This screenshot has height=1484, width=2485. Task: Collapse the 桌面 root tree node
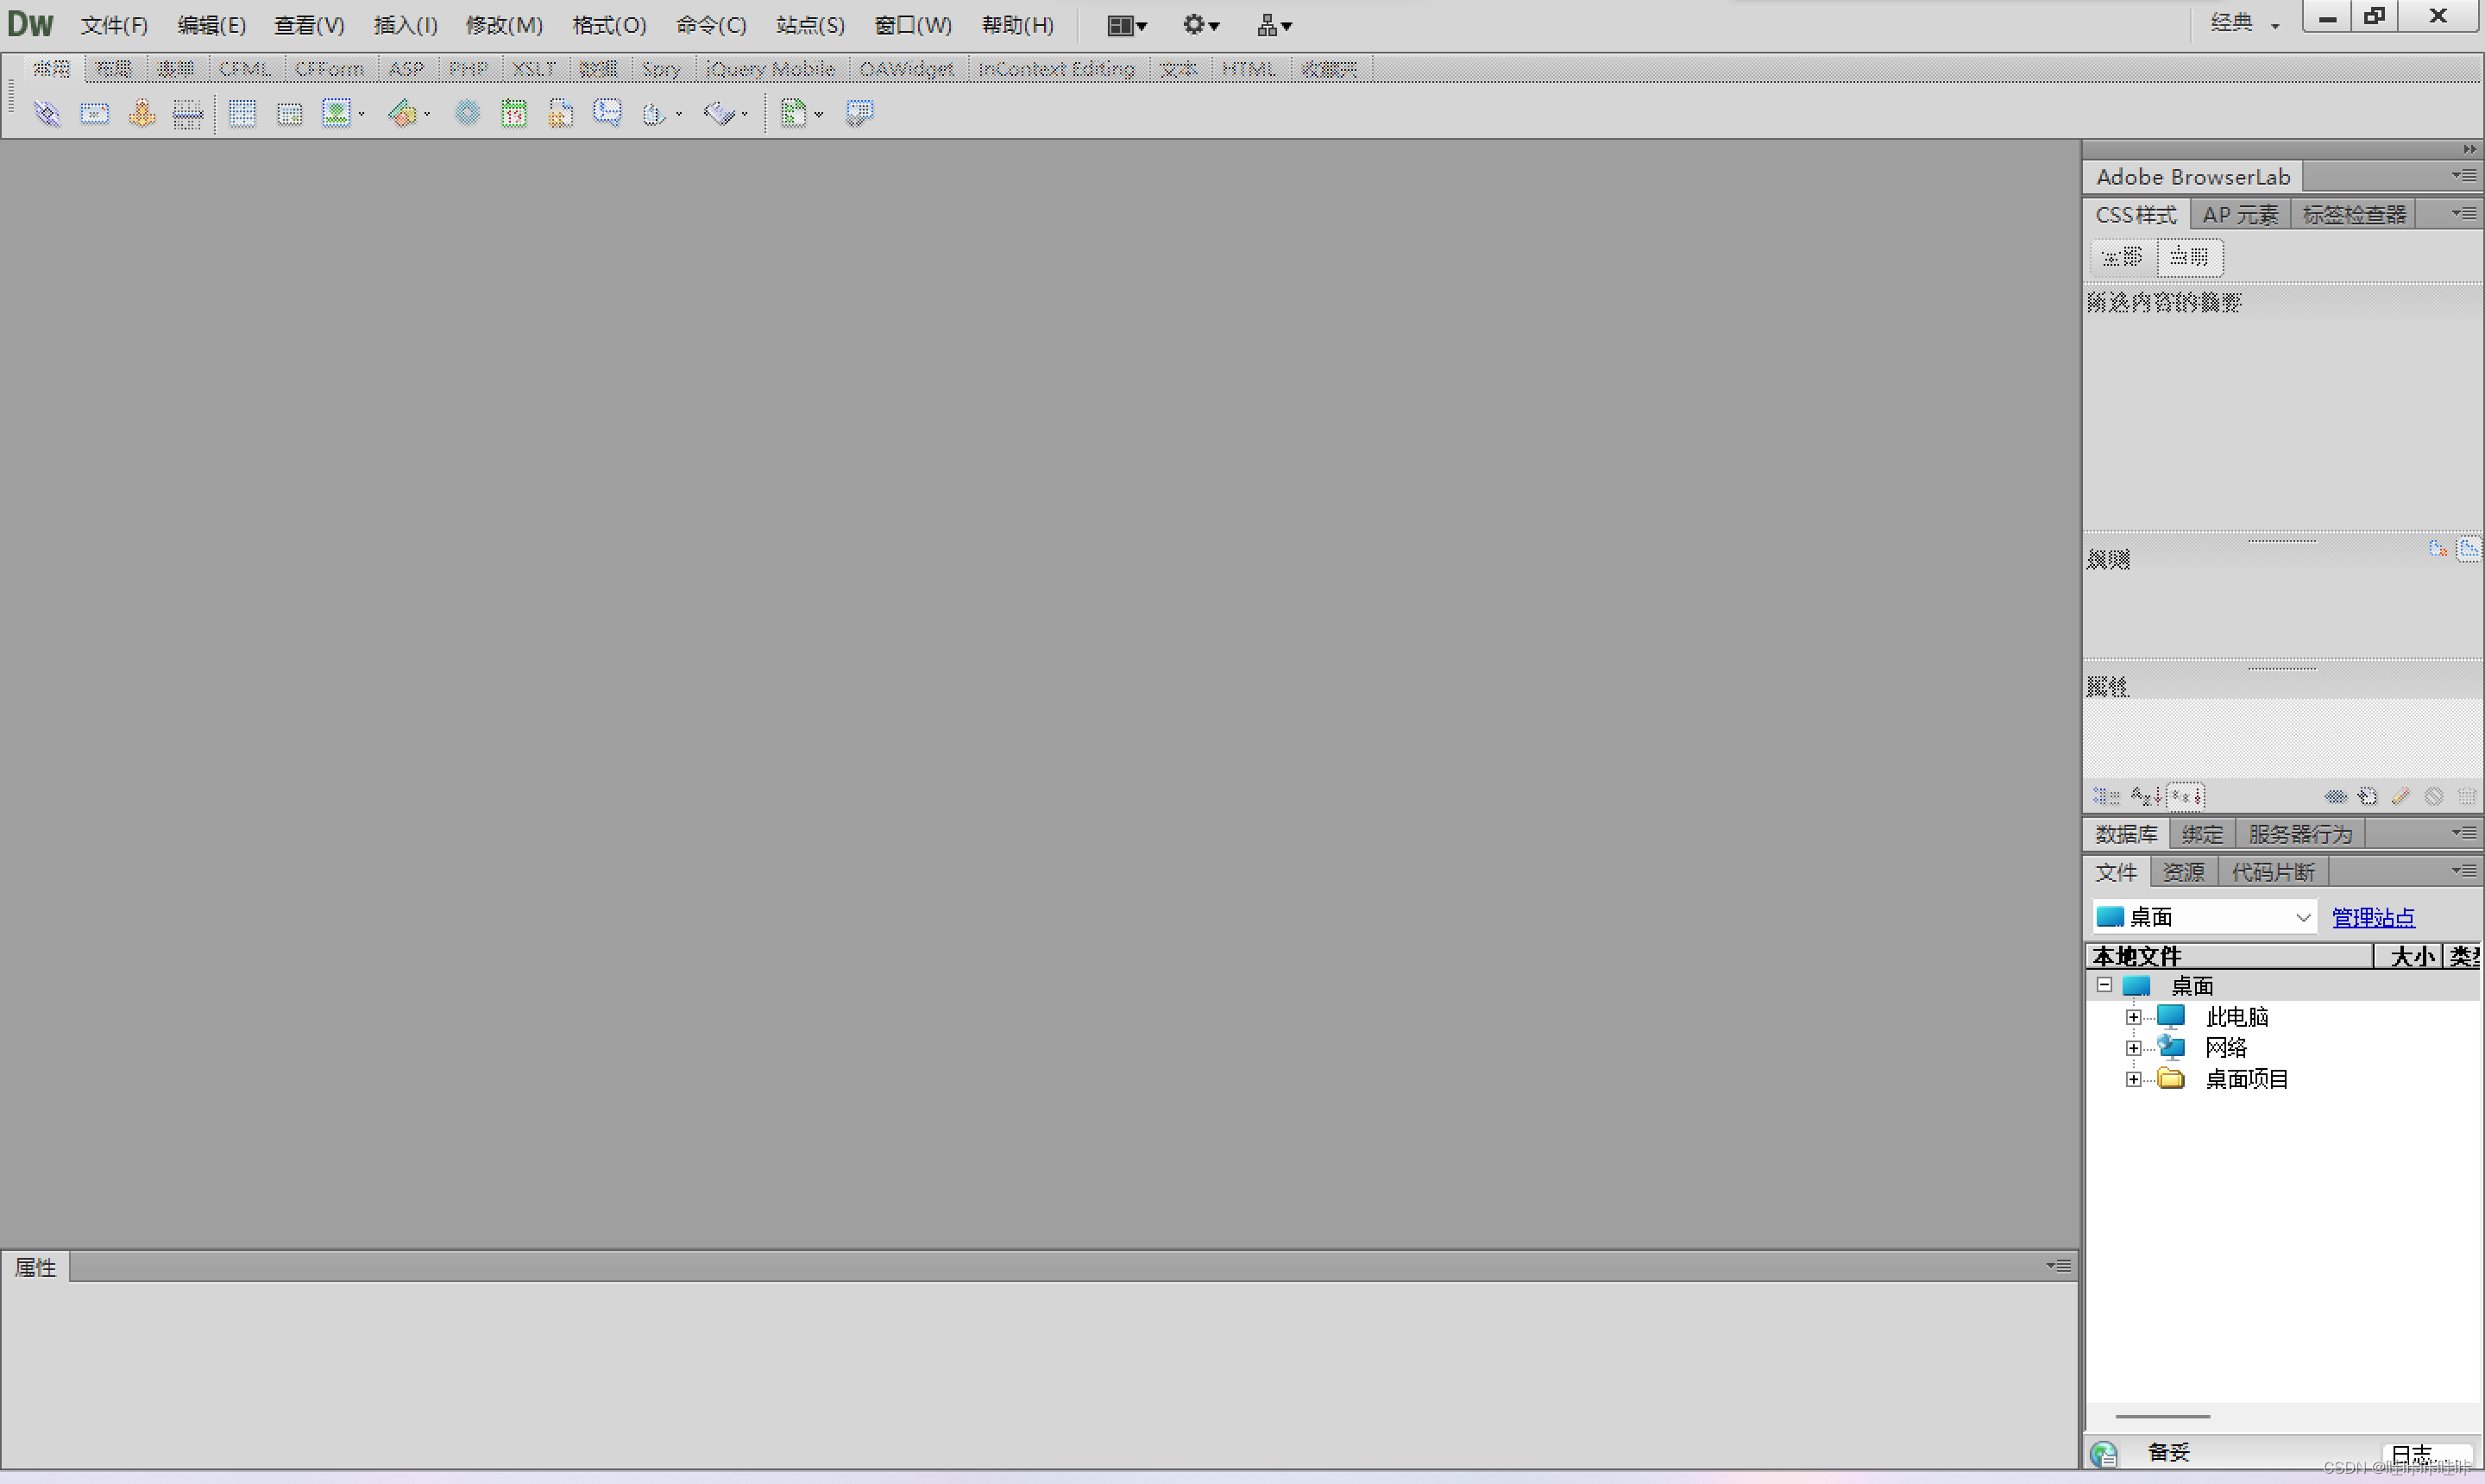[x=2104, y=985]
